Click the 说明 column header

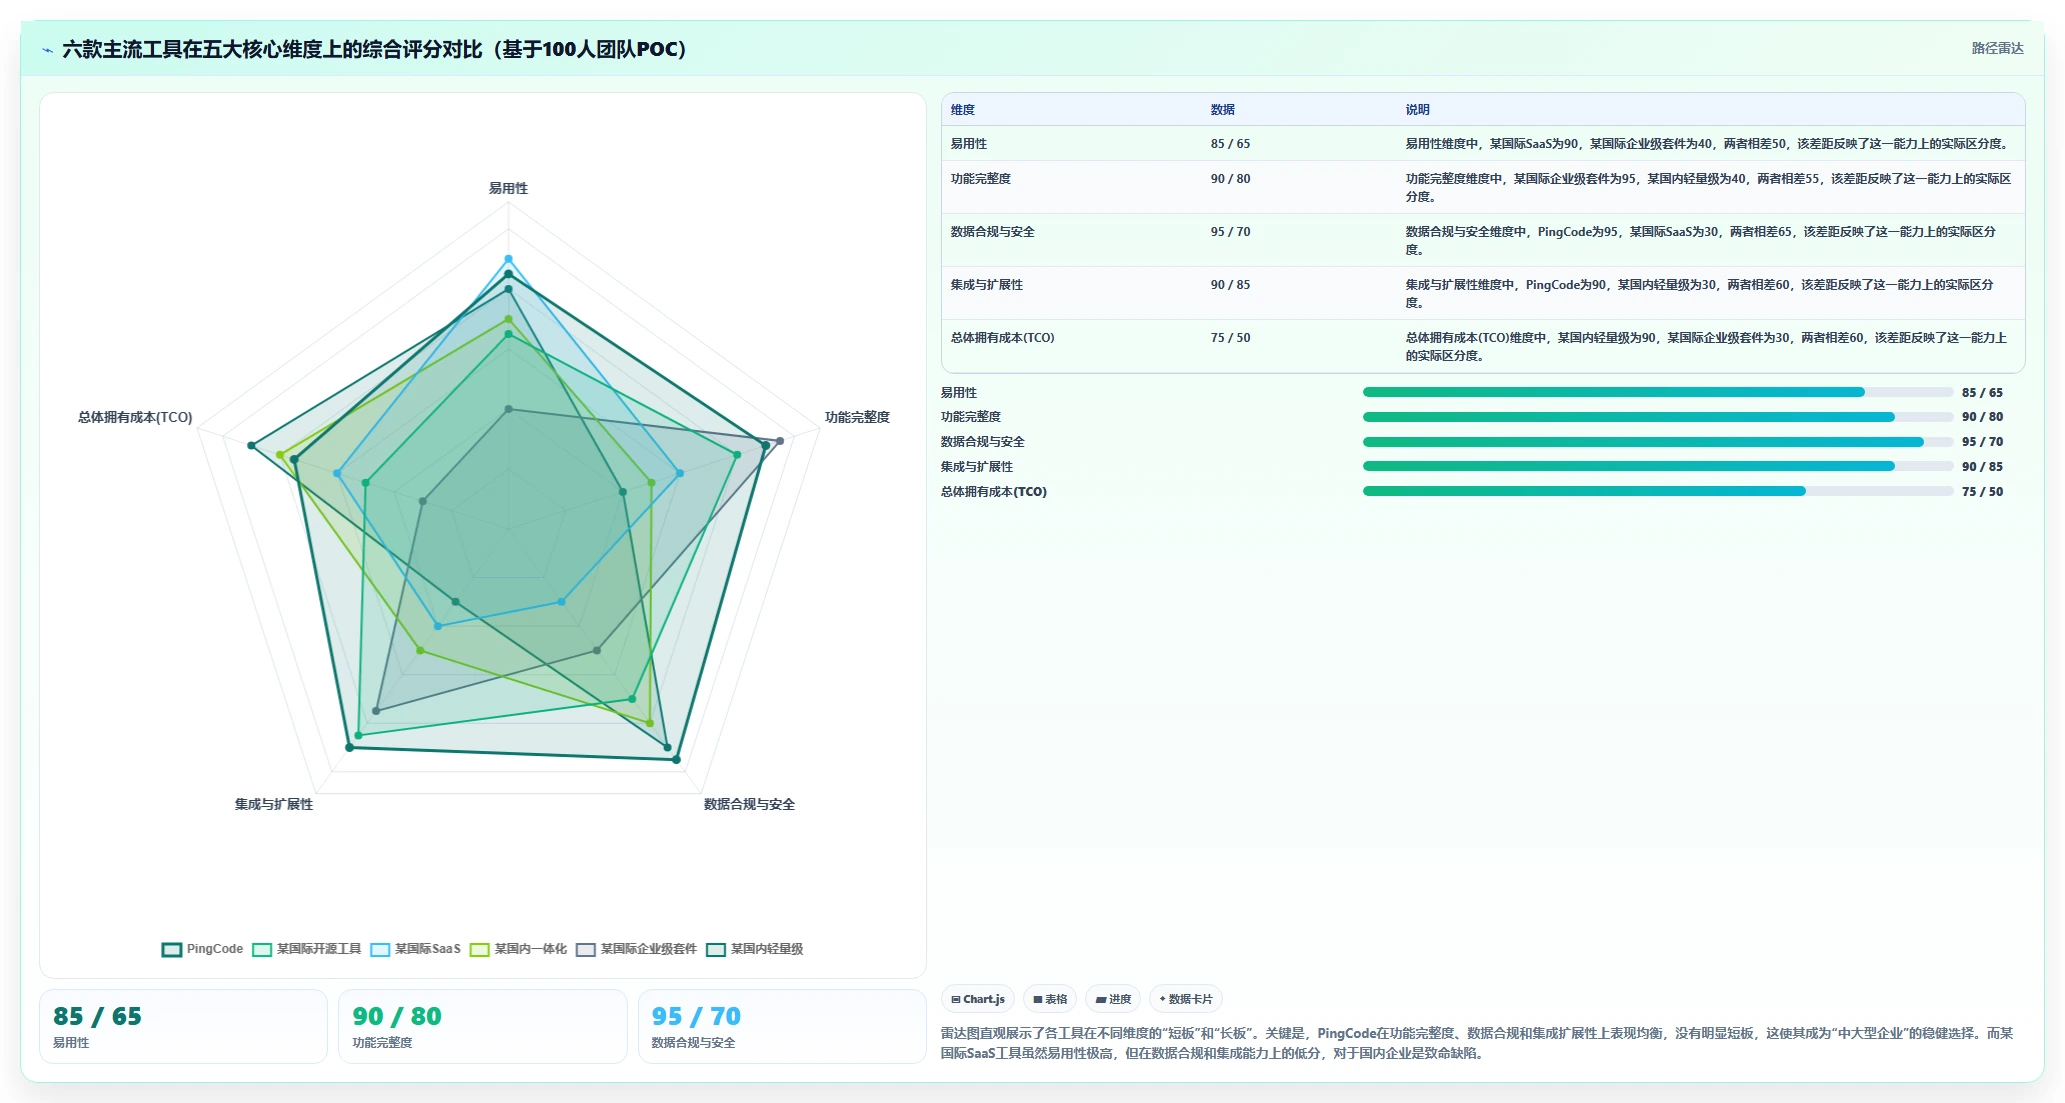pyautogui.click(x=1418, y=110)
